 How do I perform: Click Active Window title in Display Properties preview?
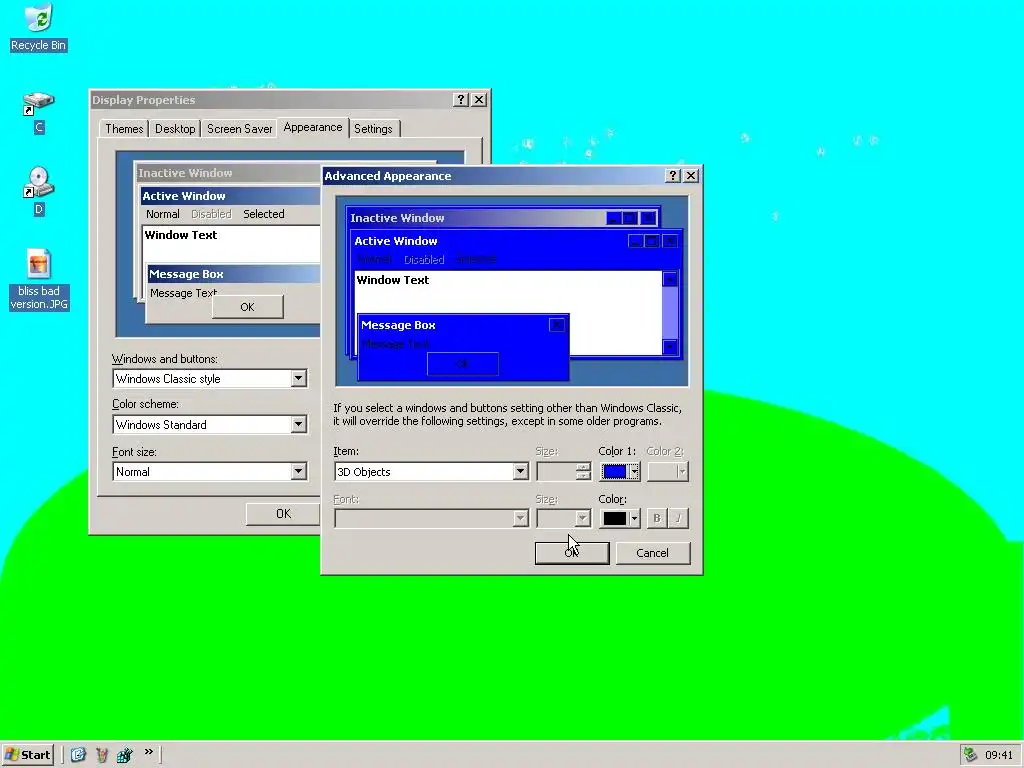tap(184, 196)
